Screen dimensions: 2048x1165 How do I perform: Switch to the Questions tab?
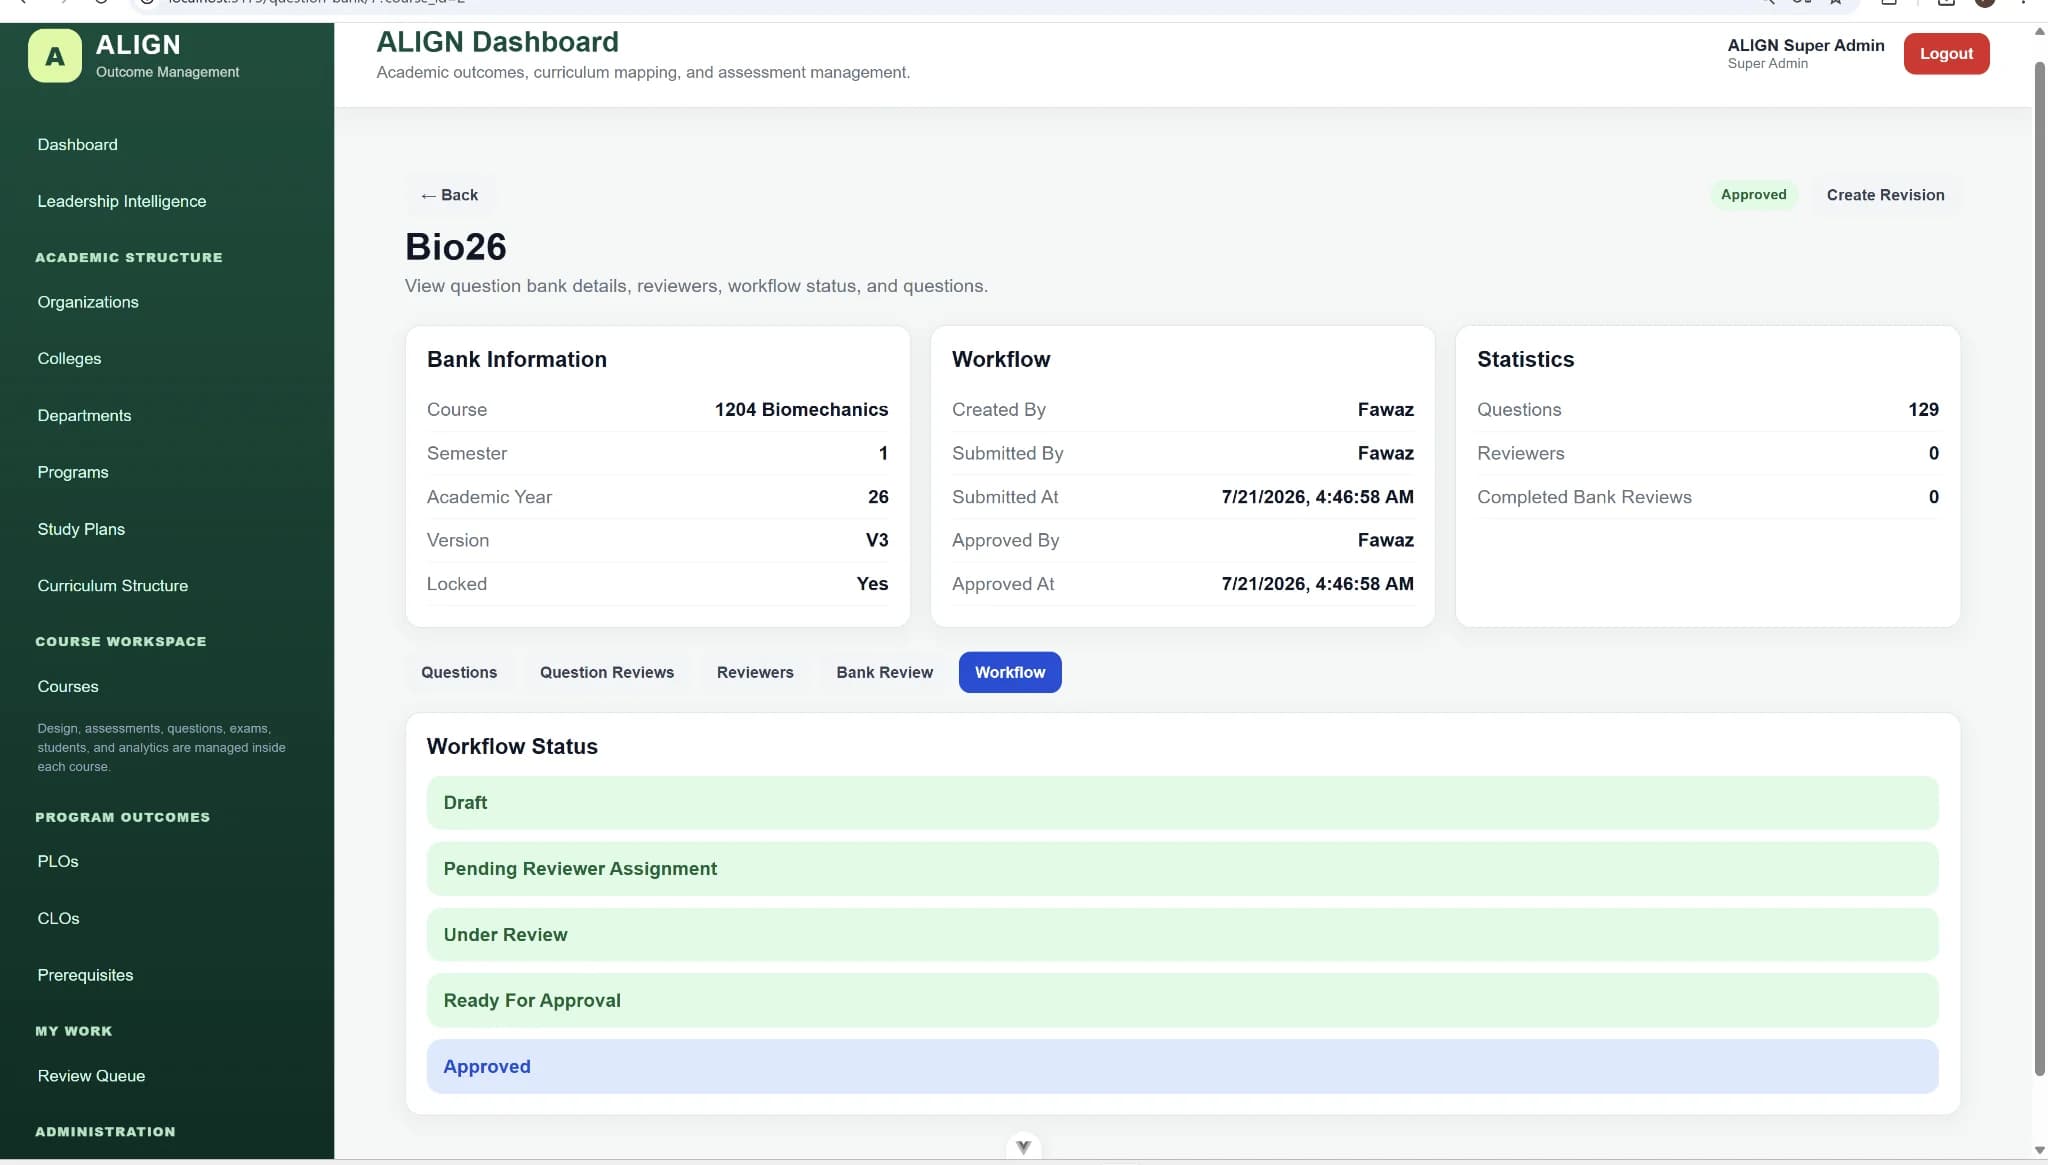pyautogui.click(x=459, y=673)
